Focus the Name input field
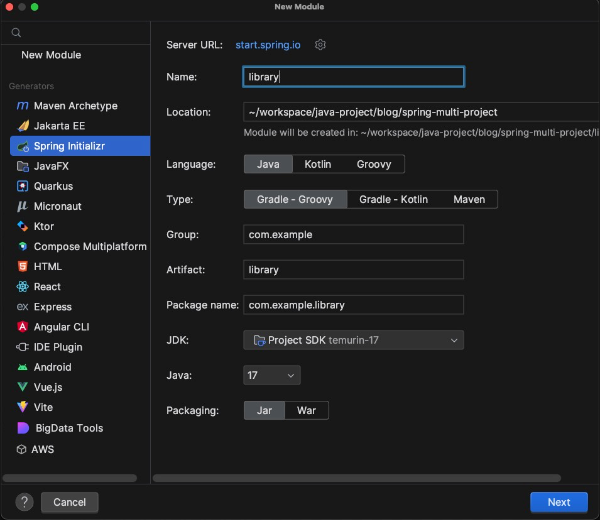 pyautogui.click(x=354, y=77)
